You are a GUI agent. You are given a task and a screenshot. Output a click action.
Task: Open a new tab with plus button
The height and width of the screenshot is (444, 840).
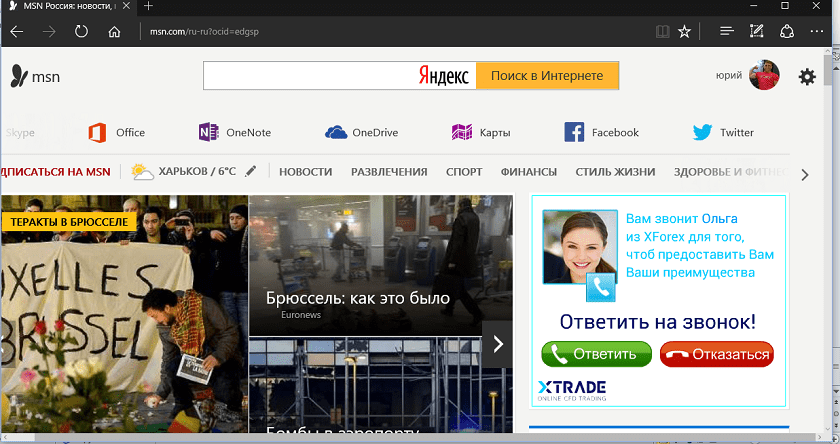coord(148,6)
